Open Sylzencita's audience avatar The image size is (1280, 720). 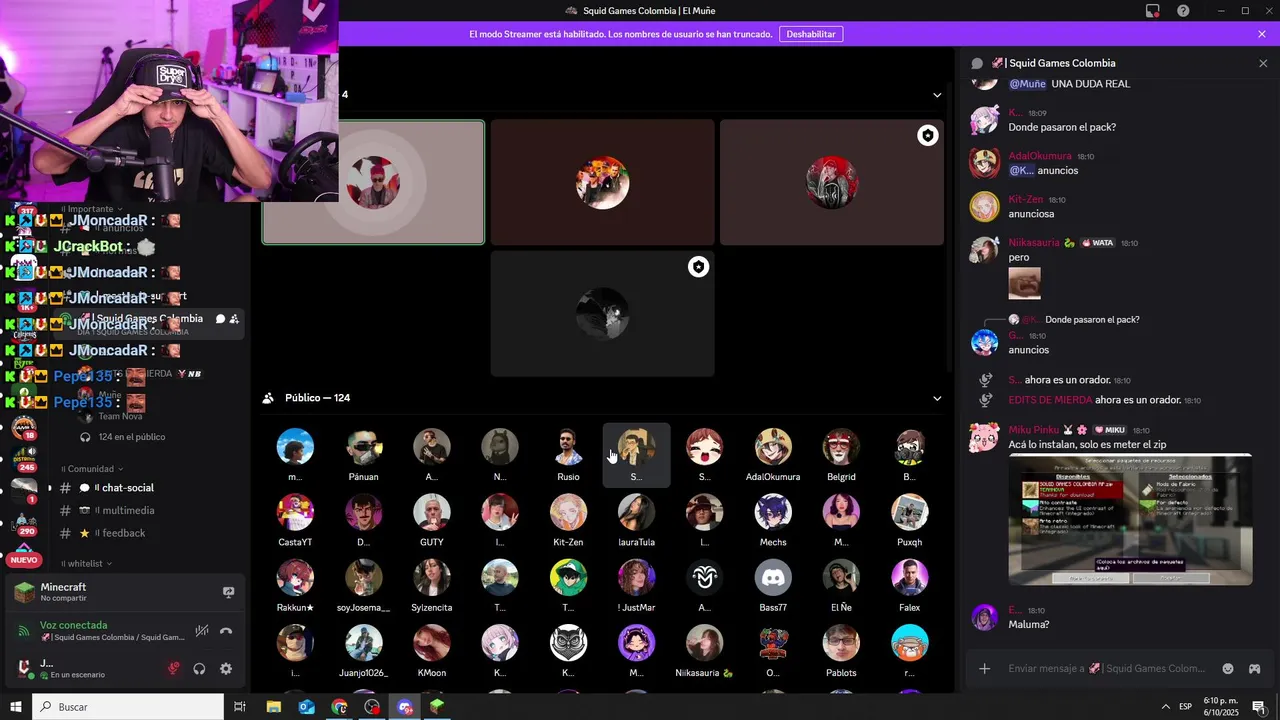pos(432,578)
